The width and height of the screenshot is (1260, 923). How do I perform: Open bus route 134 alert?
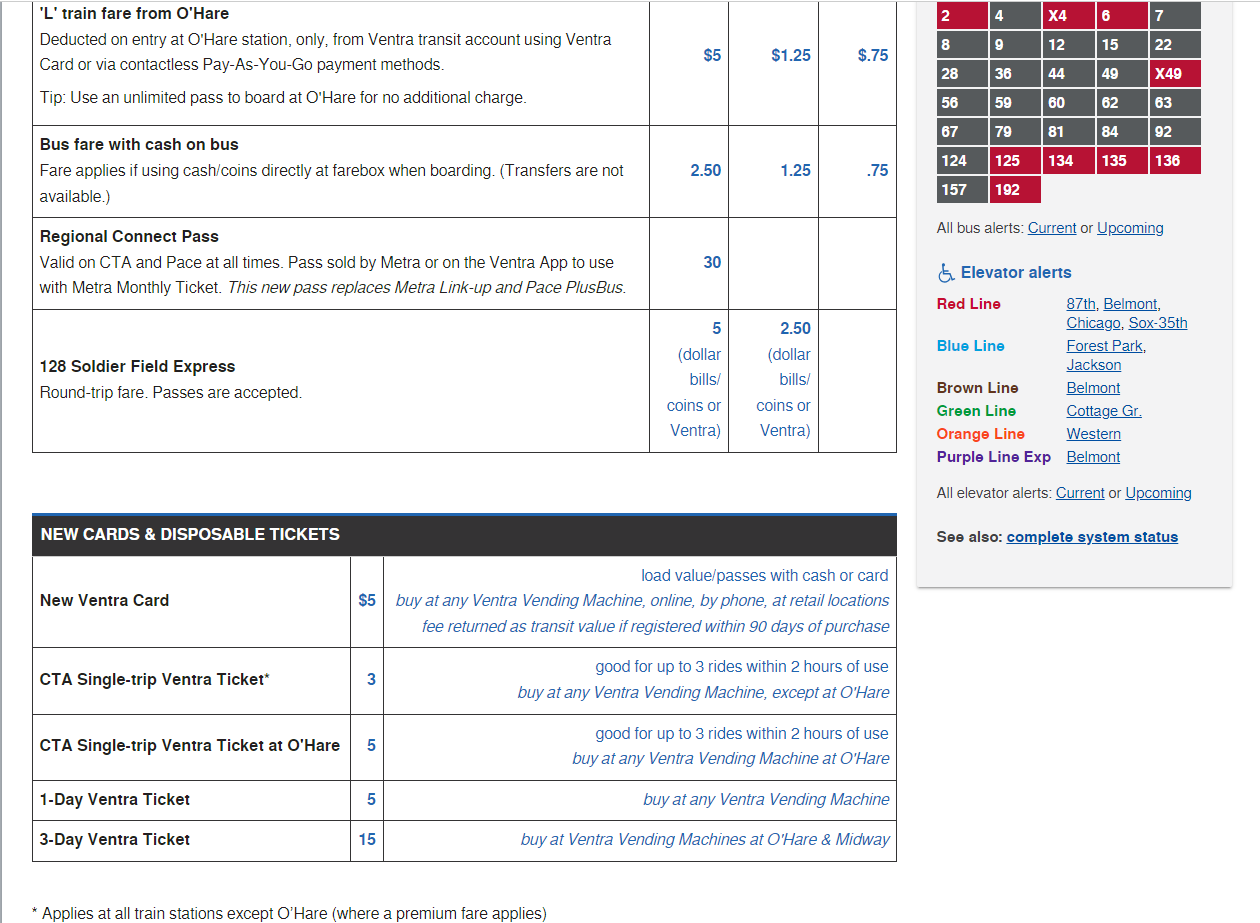[1068, 161]
